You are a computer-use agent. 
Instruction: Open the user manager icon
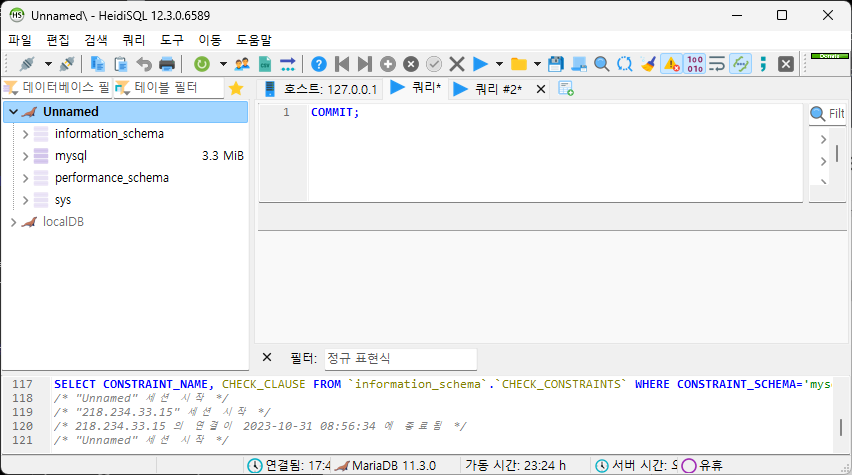pos(242,64)
